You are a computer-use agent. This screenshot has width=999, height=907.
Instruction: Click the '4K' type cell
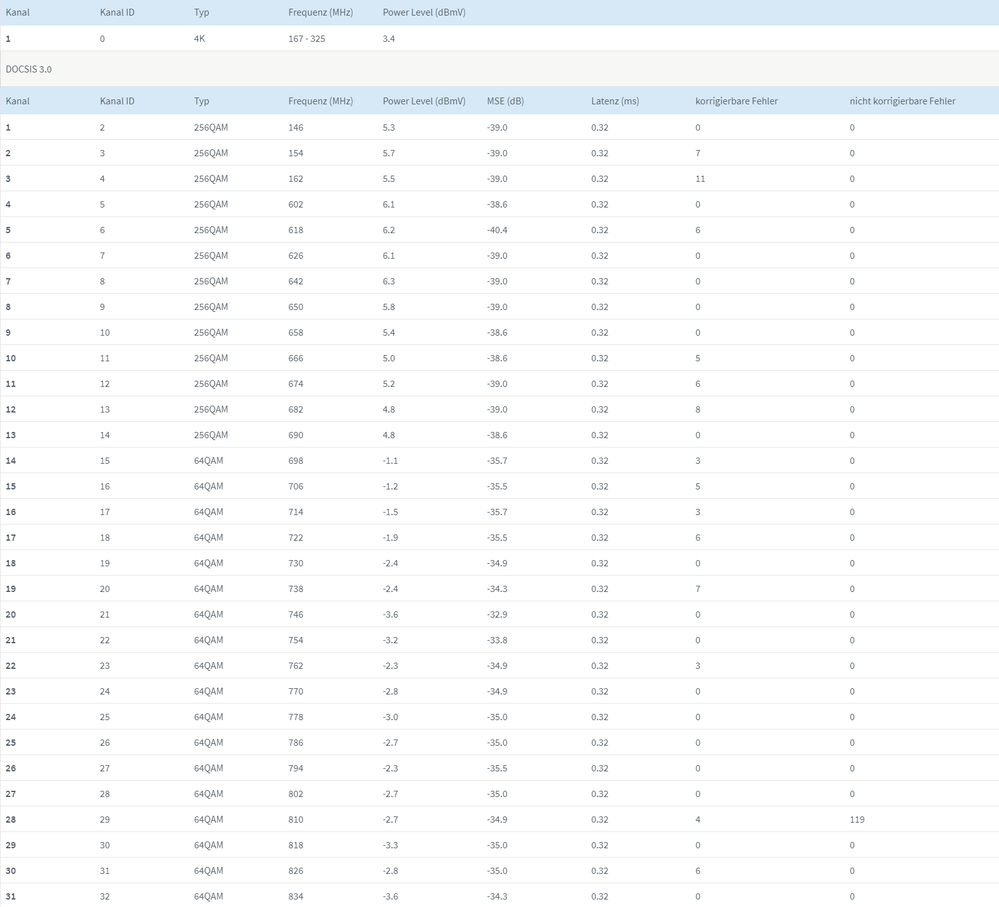tap(199, 39)
